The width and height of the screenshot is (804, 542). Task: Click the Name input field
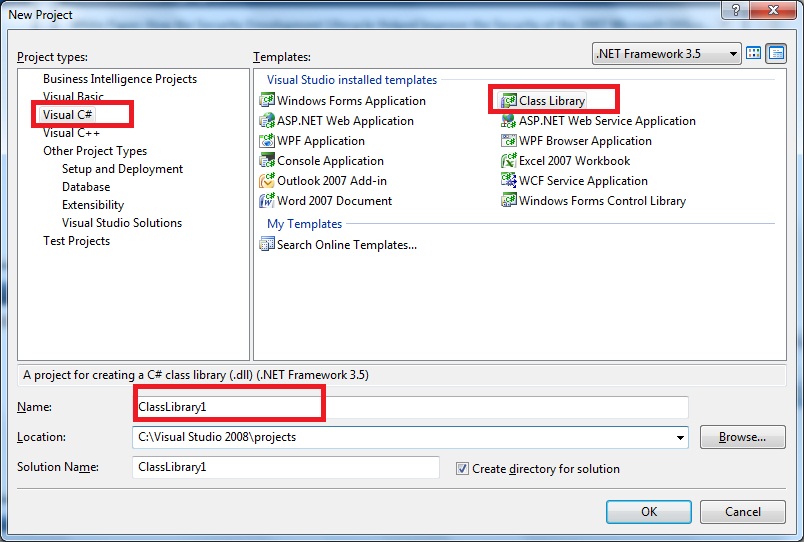(410, 407)
